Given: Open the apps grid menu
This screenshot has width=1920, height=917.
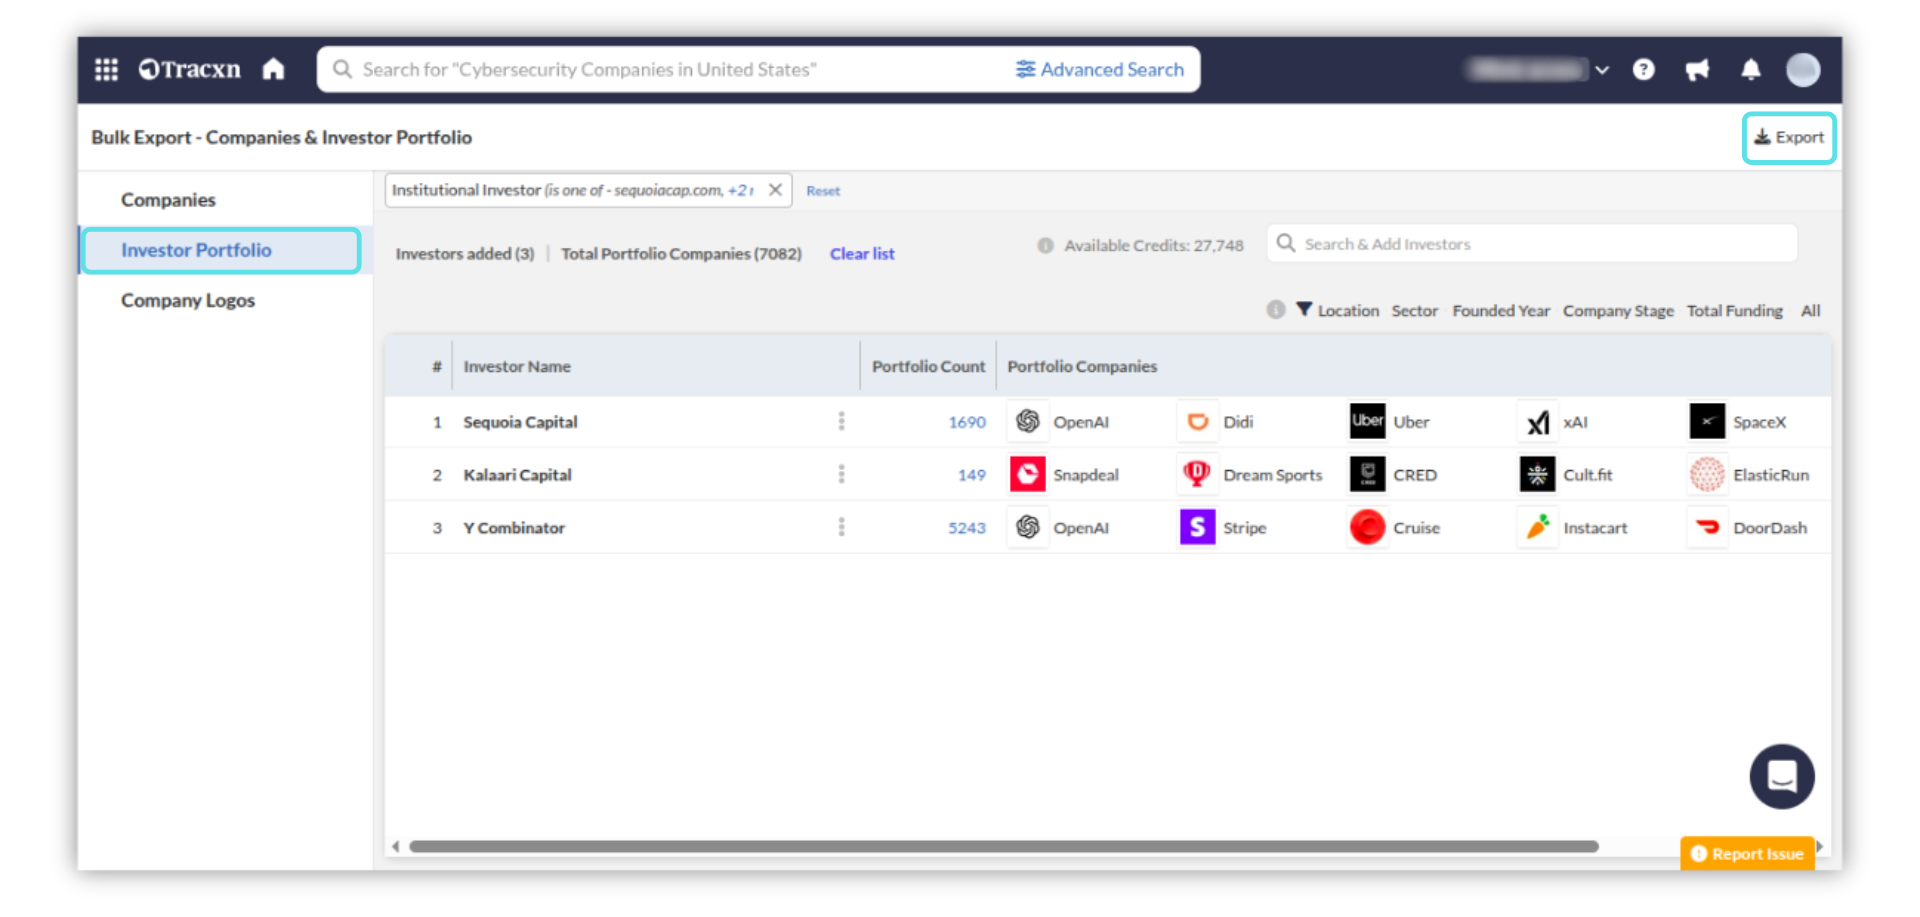Looking at the screenshot, I should pyautogui.click(x=106, y=69).
